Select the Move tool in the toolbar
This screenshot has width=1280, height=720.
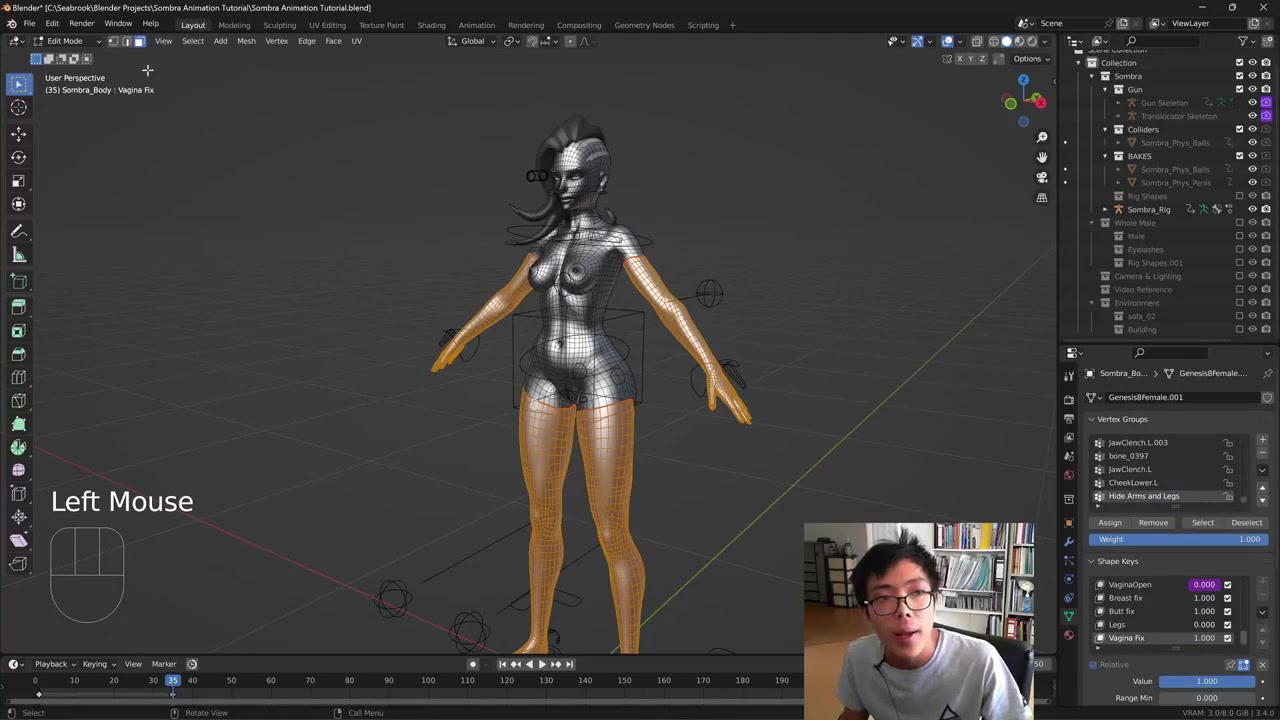point(18,133)
